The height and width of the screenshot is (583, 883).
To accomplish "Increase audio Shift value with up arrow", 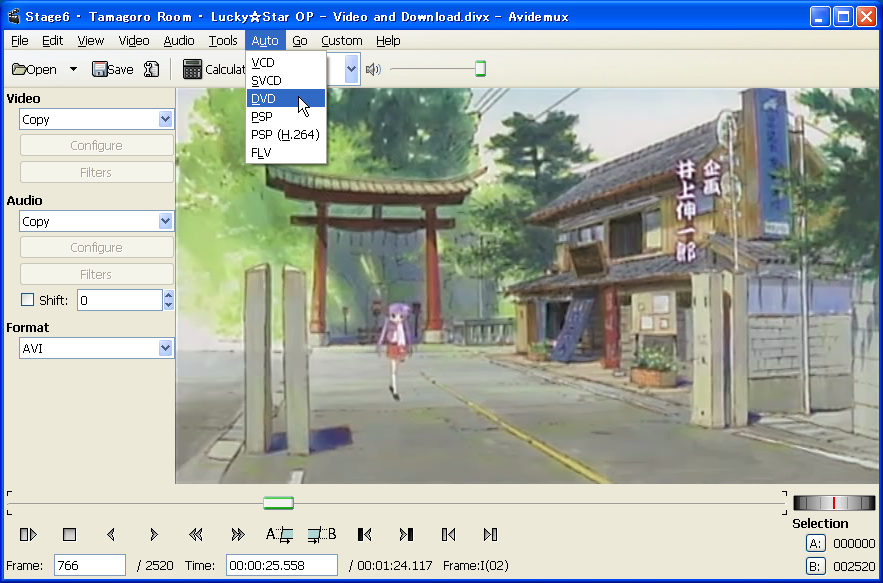I will tap(168, 295).
